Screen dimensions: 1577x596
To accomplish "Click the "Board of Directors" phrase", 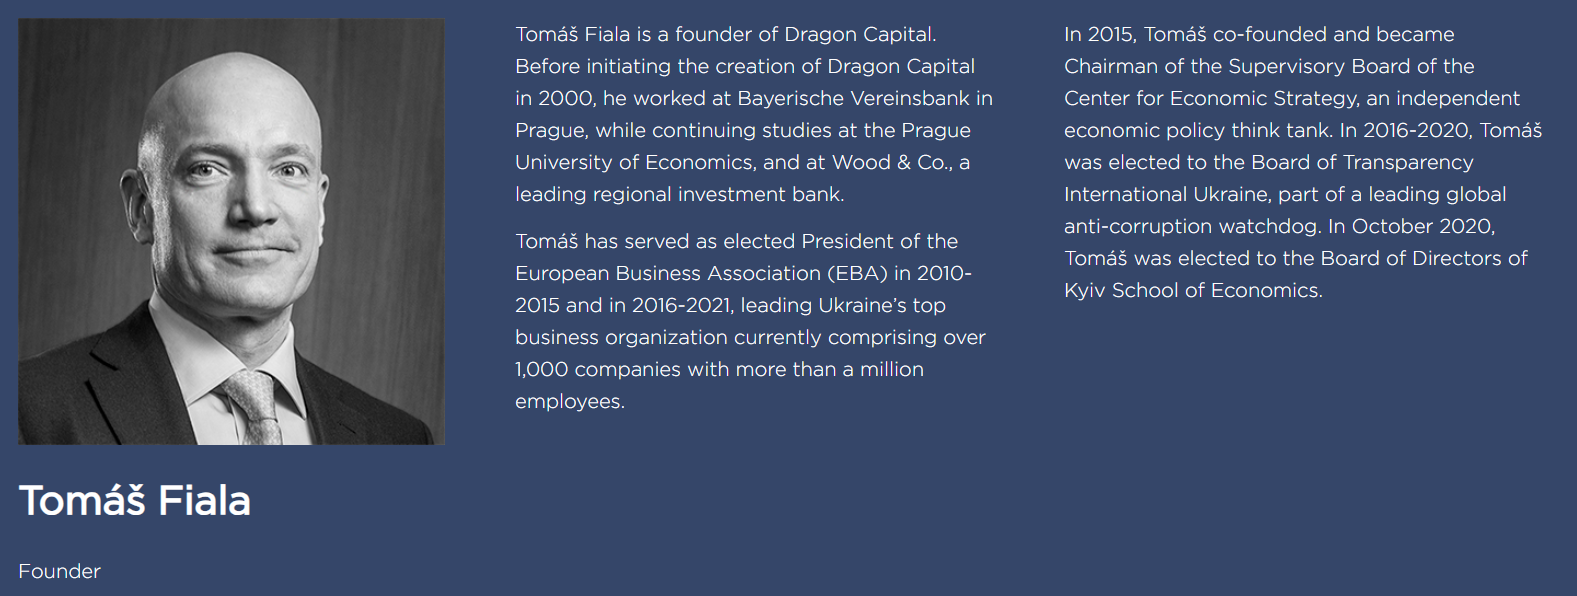I will [1412, 258].
